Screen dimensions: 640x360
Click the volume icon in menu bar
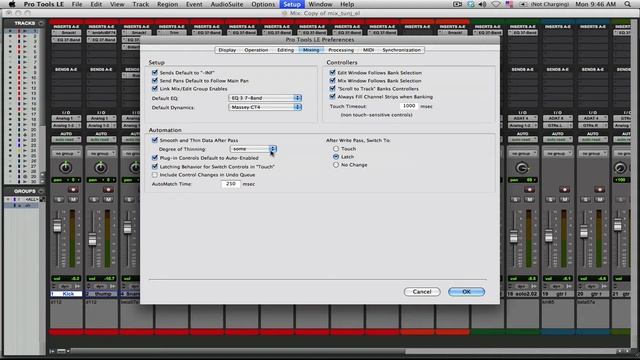(482, 4)
